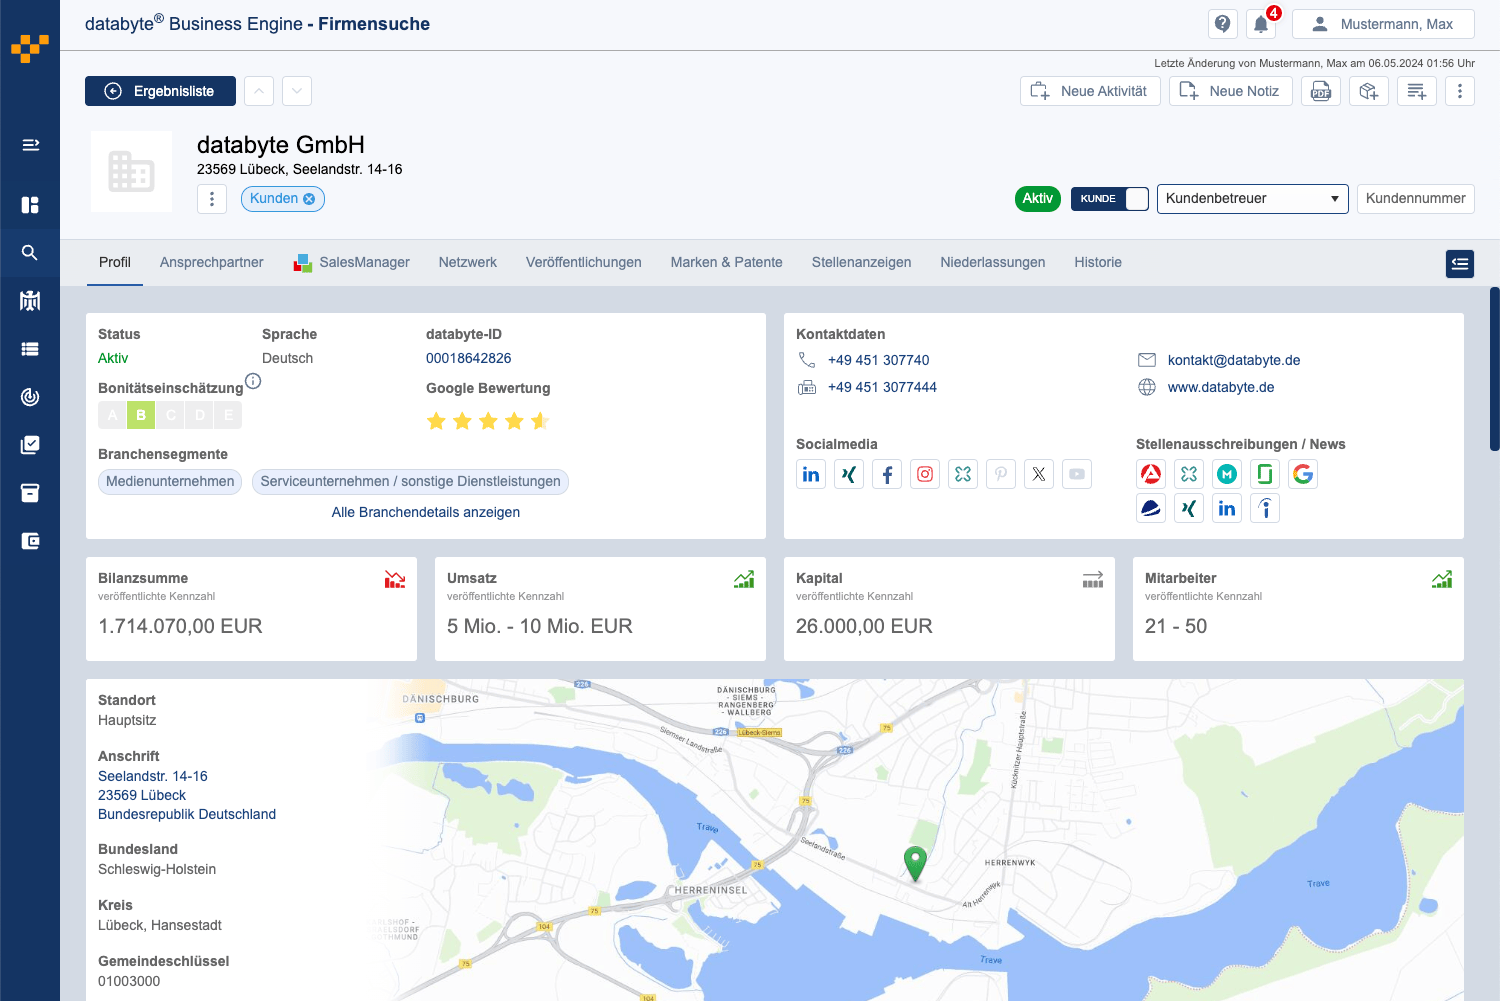Click the Indeed icon under Stellenausschreibungen
This screenshot has height=1001, width=1500.
point(1265,508)
